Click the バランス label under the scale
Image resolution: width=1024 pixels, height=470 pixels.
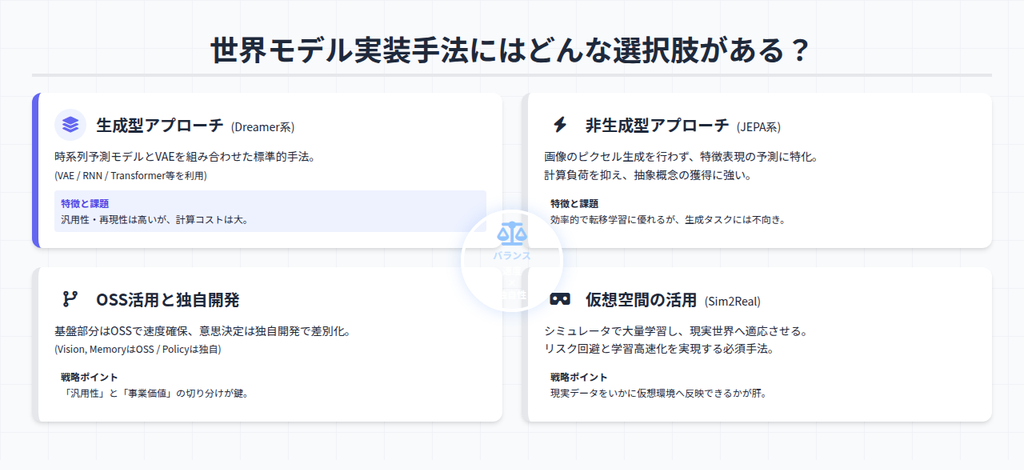click(x=512, y=255)
